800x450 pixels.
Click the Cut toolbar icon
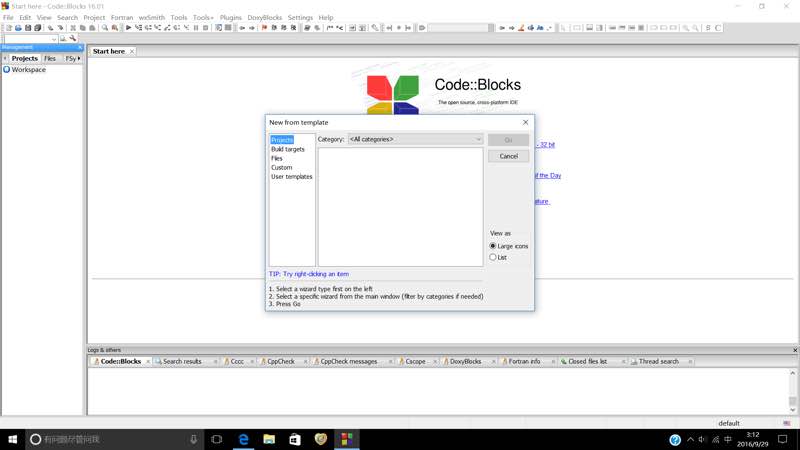coord(73,28)
